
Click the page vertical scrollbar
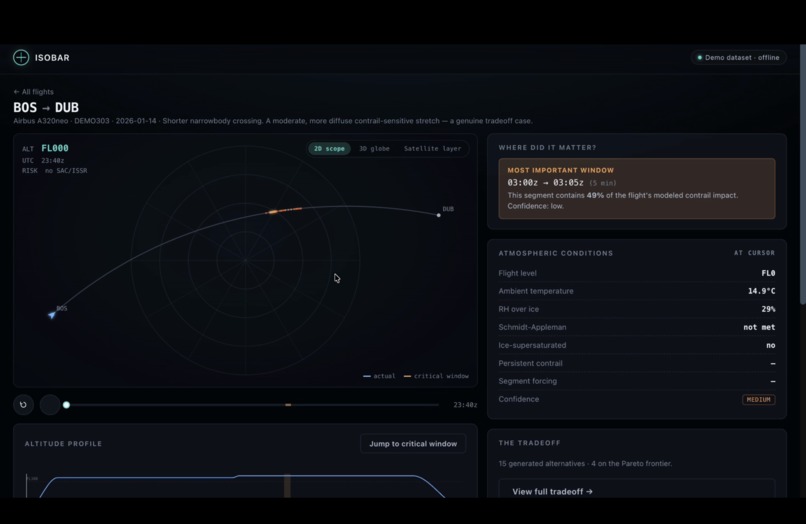point(802,175)
